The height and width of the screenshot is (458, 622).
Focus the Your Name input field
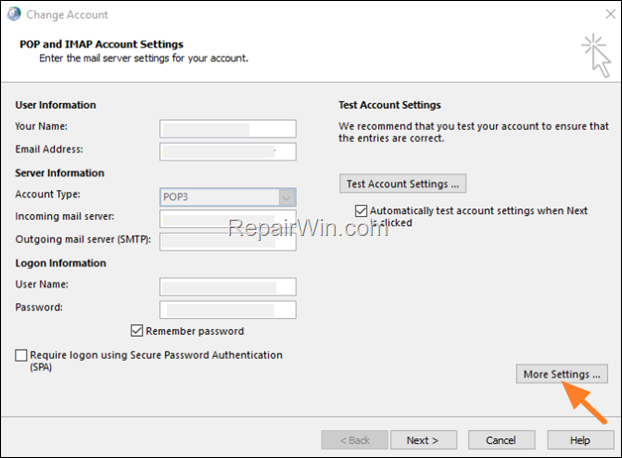[228, 129]
